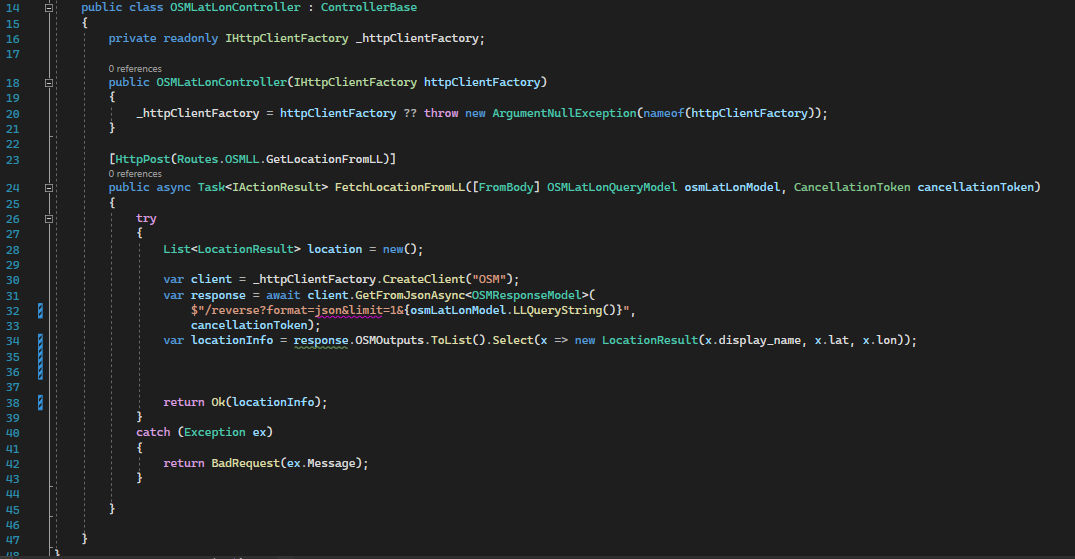Click the CancellationToken type on line 24

pyautogui.click(x=852, y=187)
